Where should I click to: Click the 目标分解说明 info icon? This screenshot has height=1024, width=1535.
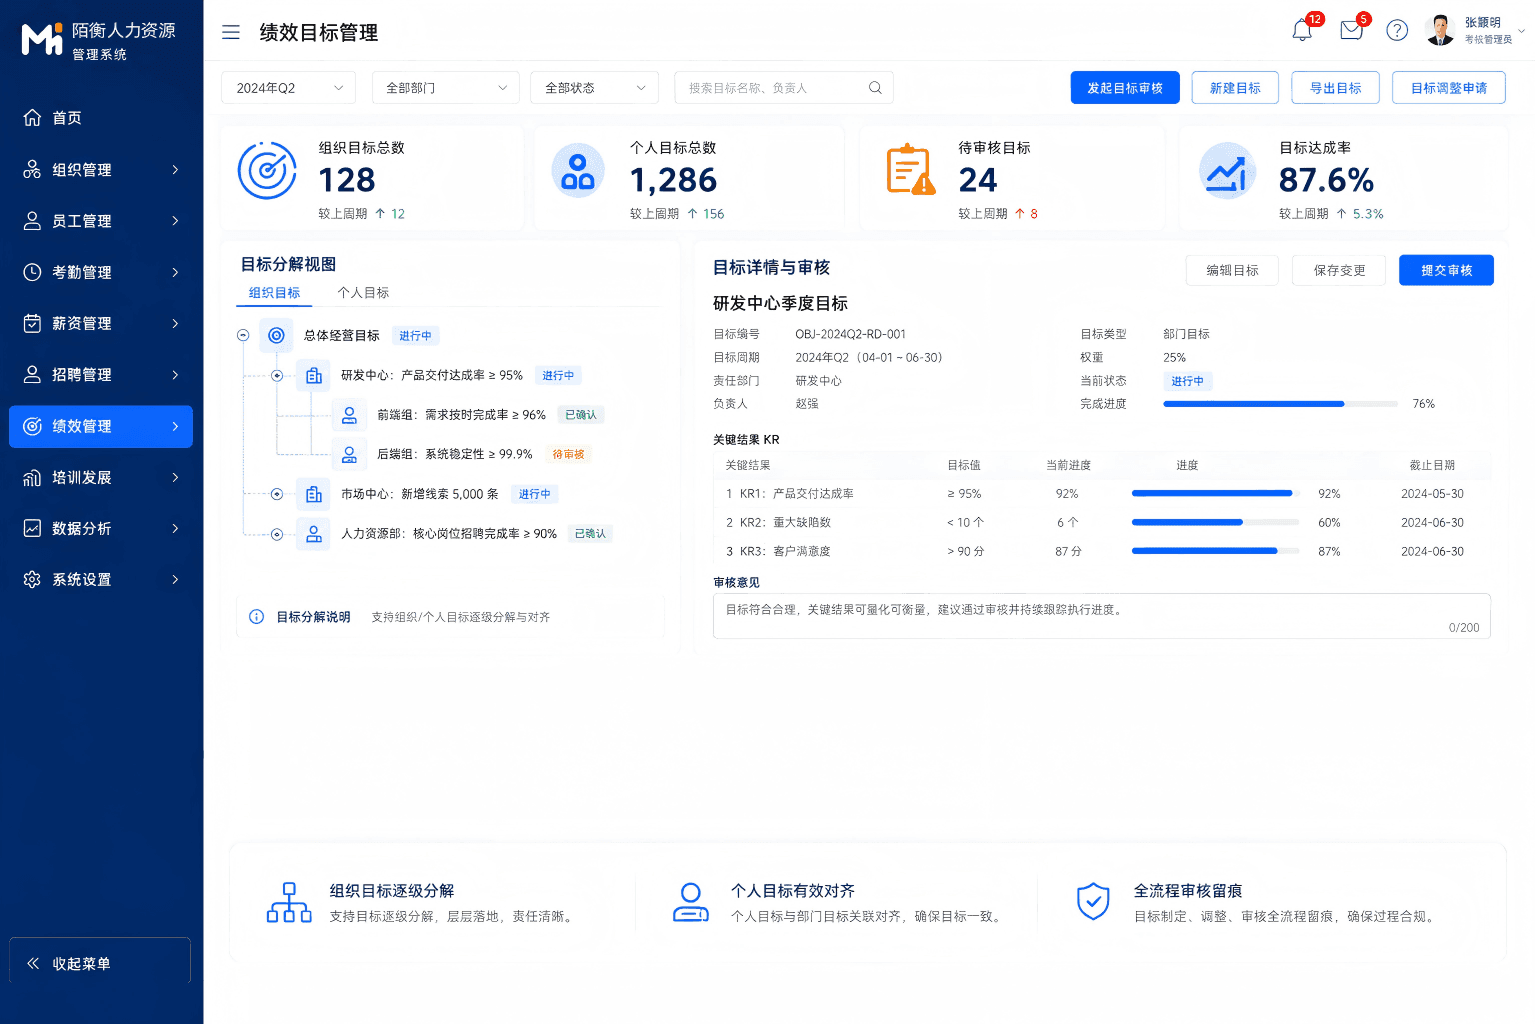point(256,617)
